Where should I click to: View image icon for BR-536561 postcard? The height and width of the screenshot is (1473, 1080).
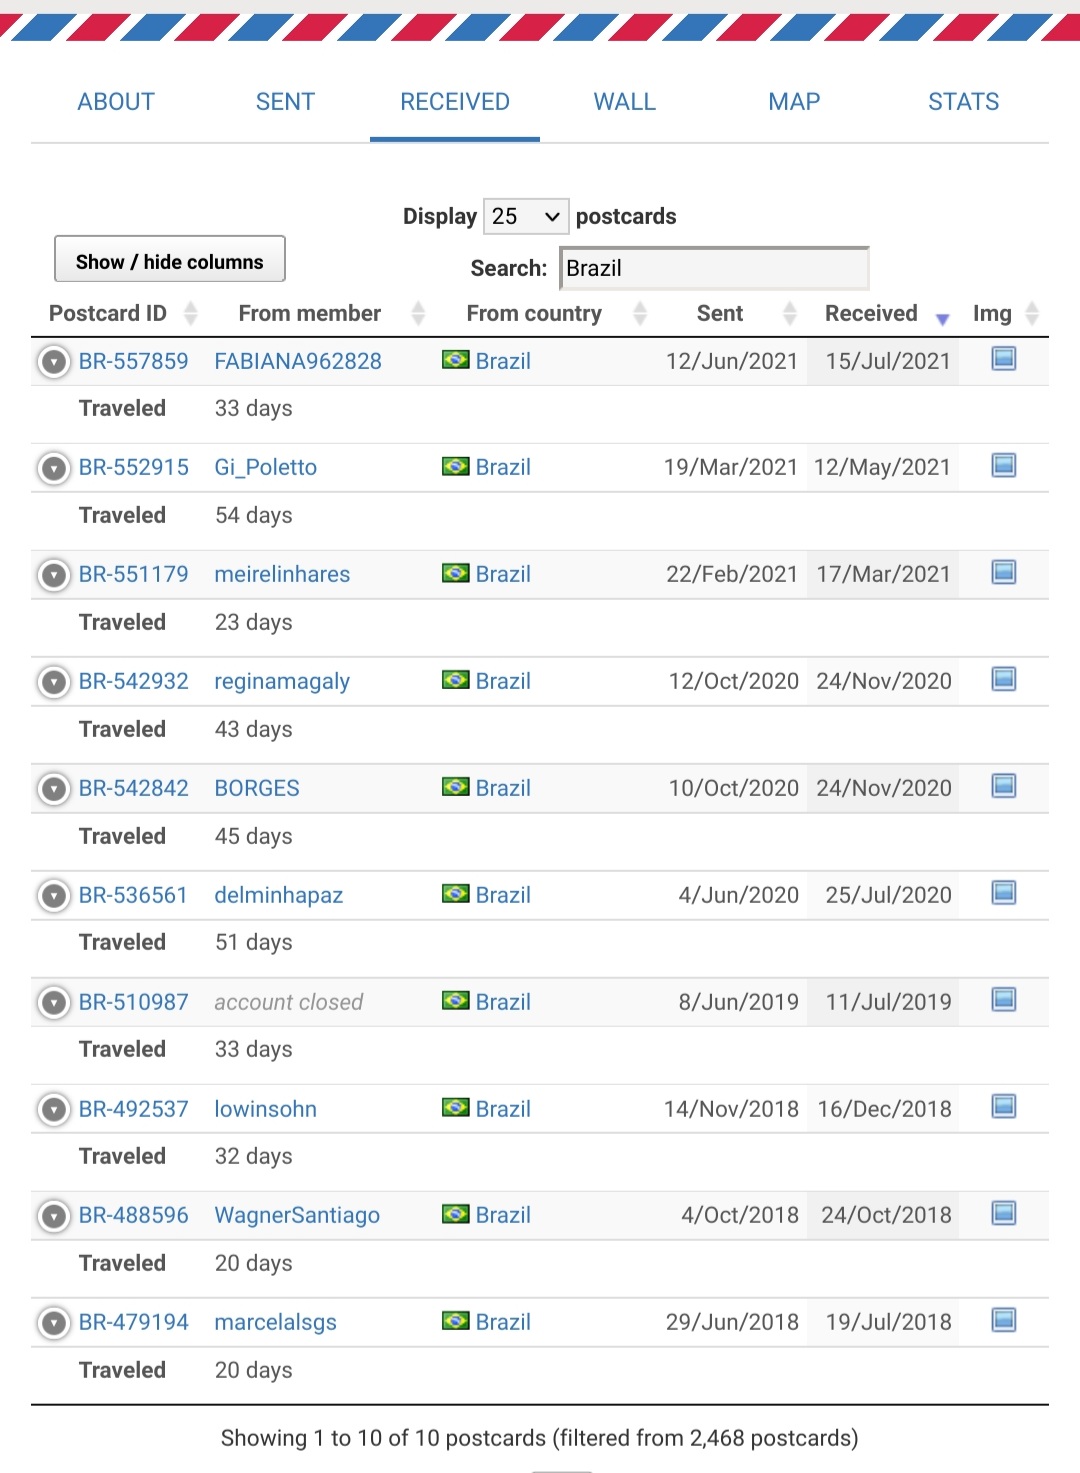[x=1003, y=893]
